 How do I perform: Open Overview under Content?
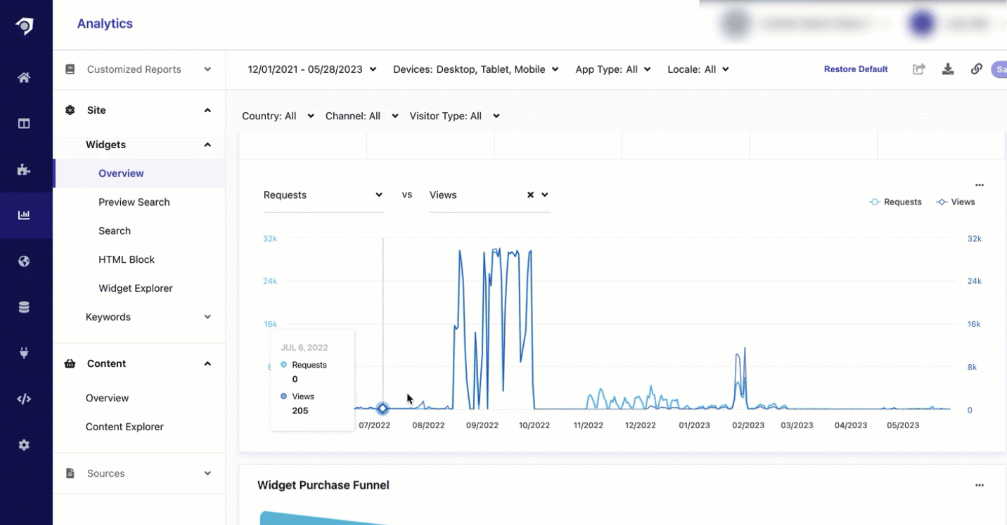107,398
